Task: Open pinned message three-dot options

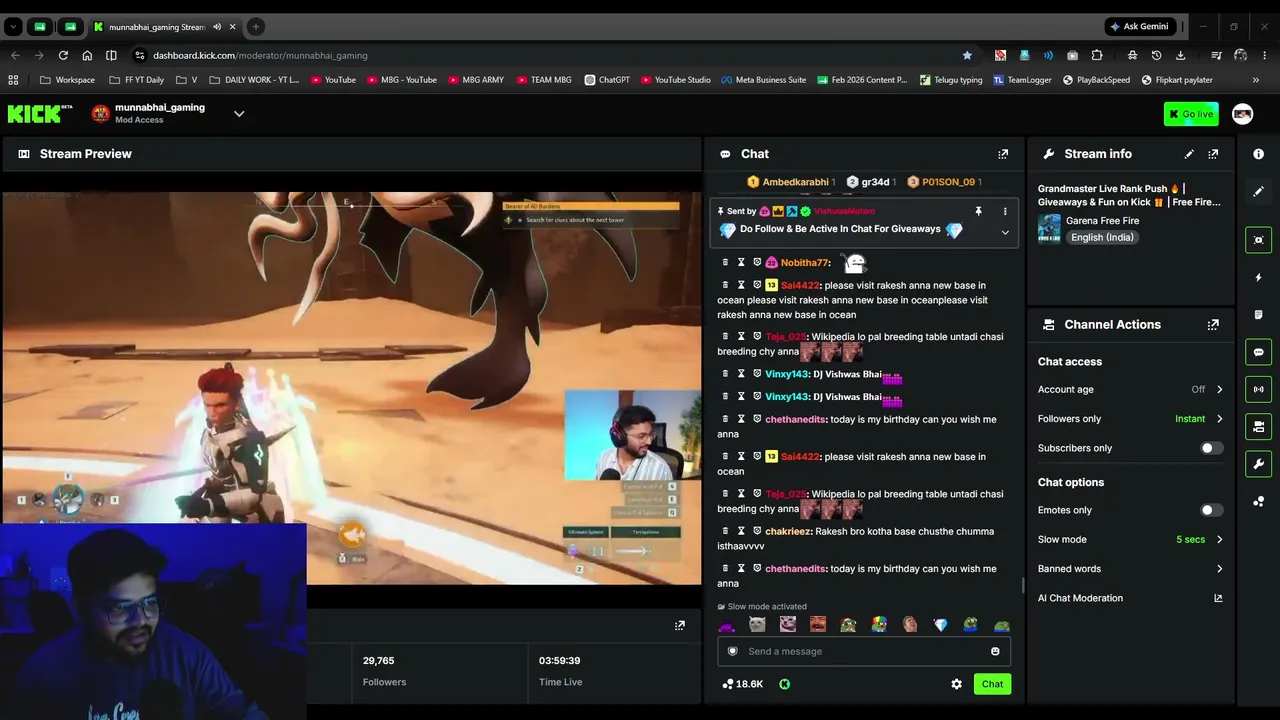Action: (x=1005, y=211)
